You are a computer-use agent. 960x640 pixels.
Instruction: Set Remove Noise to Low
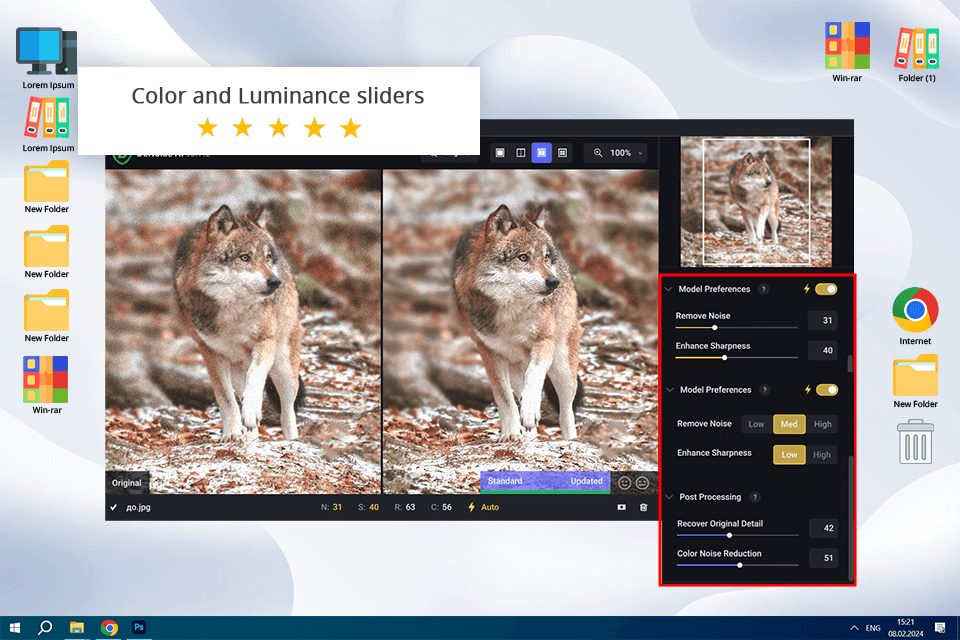pyautogui.click(x=757, y=424)
